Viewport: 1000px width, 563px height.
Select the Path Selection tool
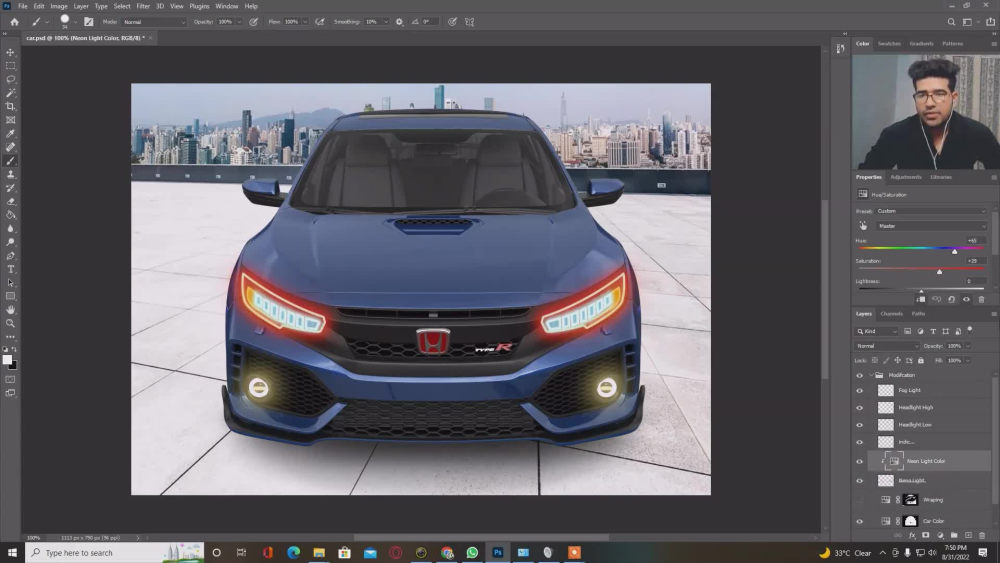pos(10,282)
